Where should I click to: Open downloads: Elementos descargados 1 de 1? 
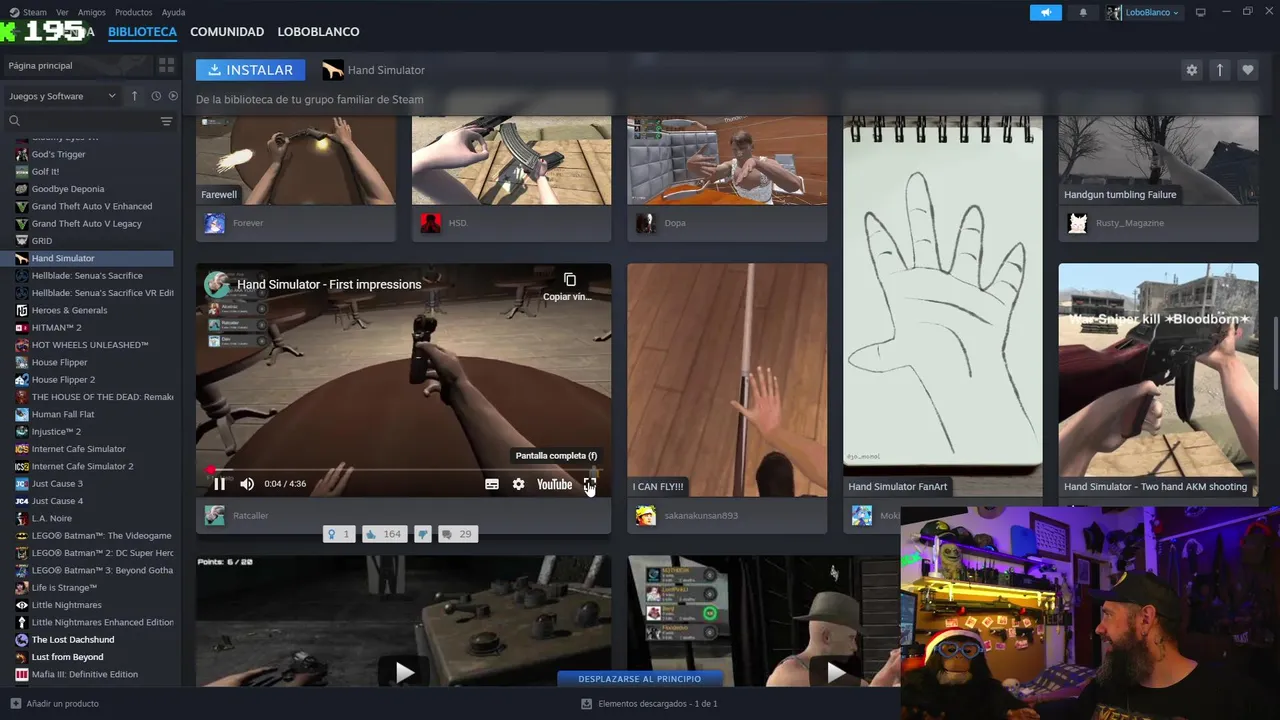point(649,704)
